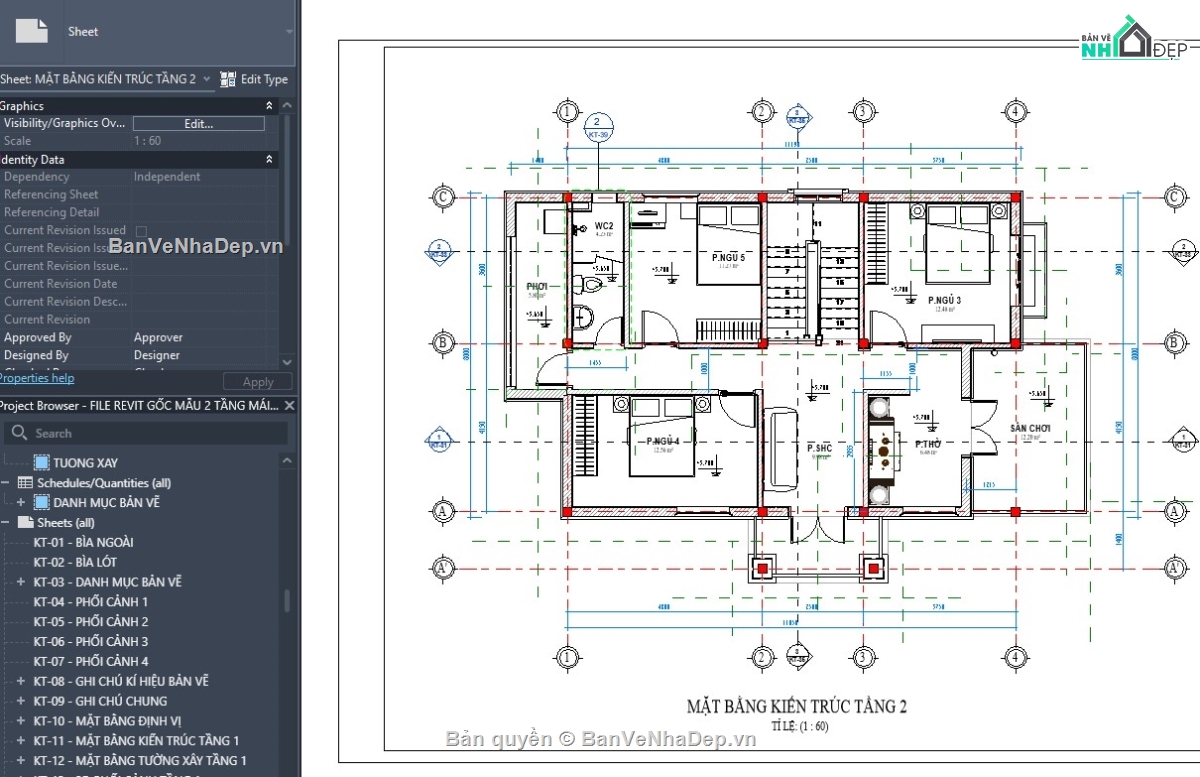The image size is (1200, 777).
Task: Select the P.SHC room label
Action: coord(820,448)
